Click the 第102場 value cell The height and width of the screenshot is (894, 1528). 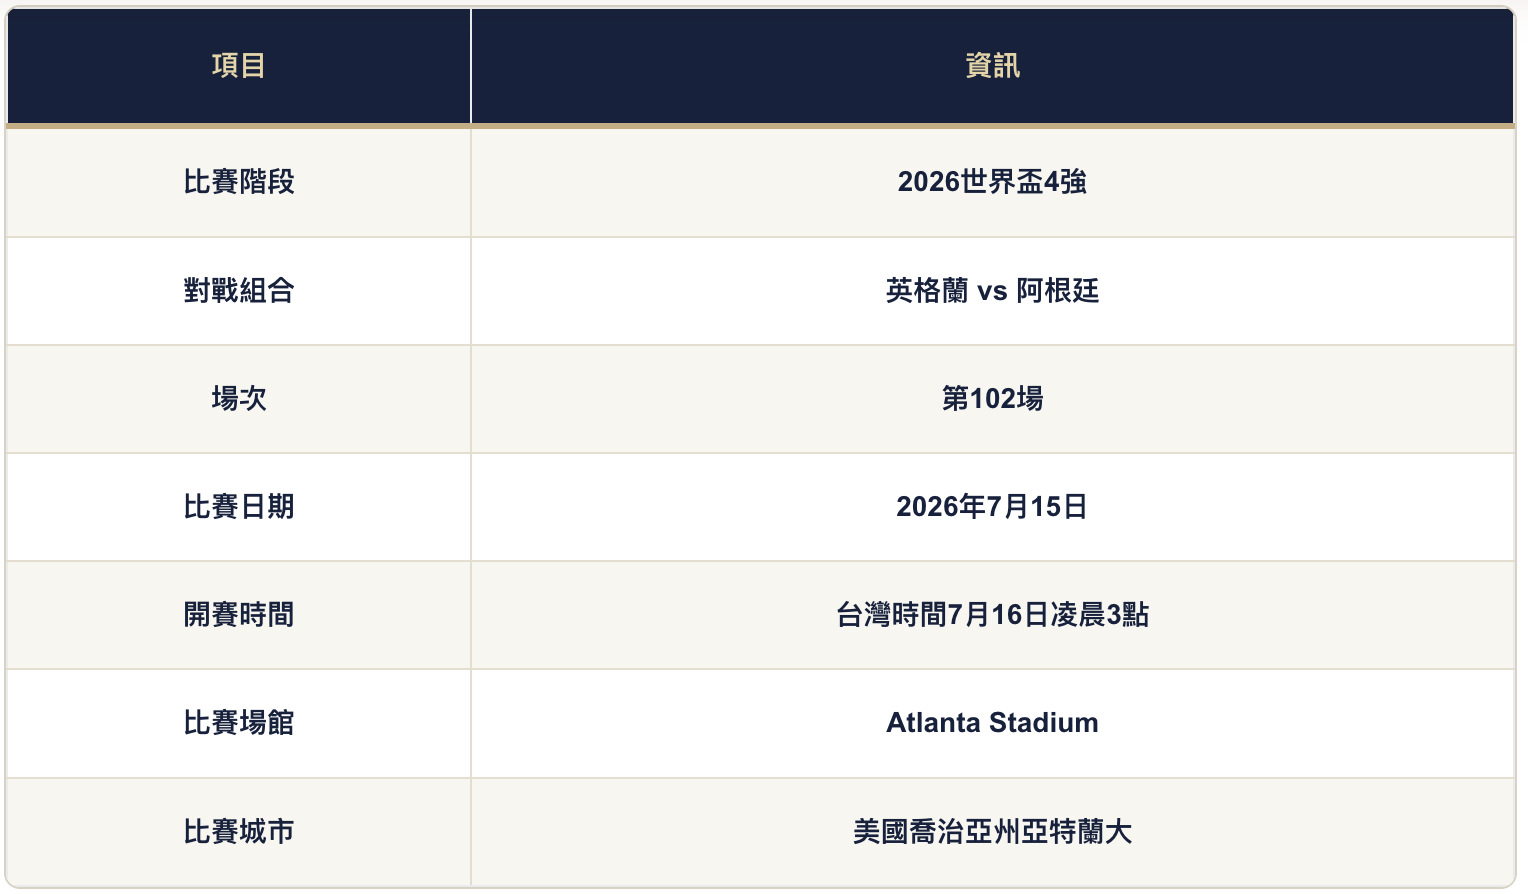point(992,399)
